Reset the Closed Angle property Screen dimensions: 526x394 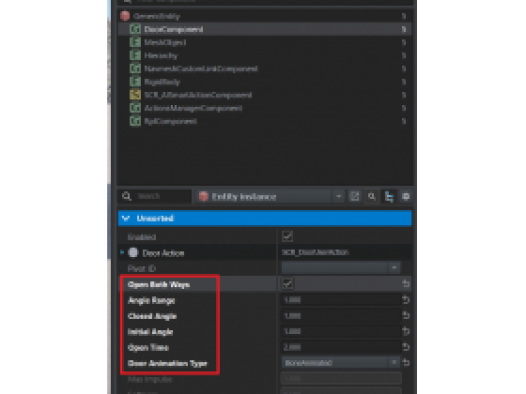[406, 316]
